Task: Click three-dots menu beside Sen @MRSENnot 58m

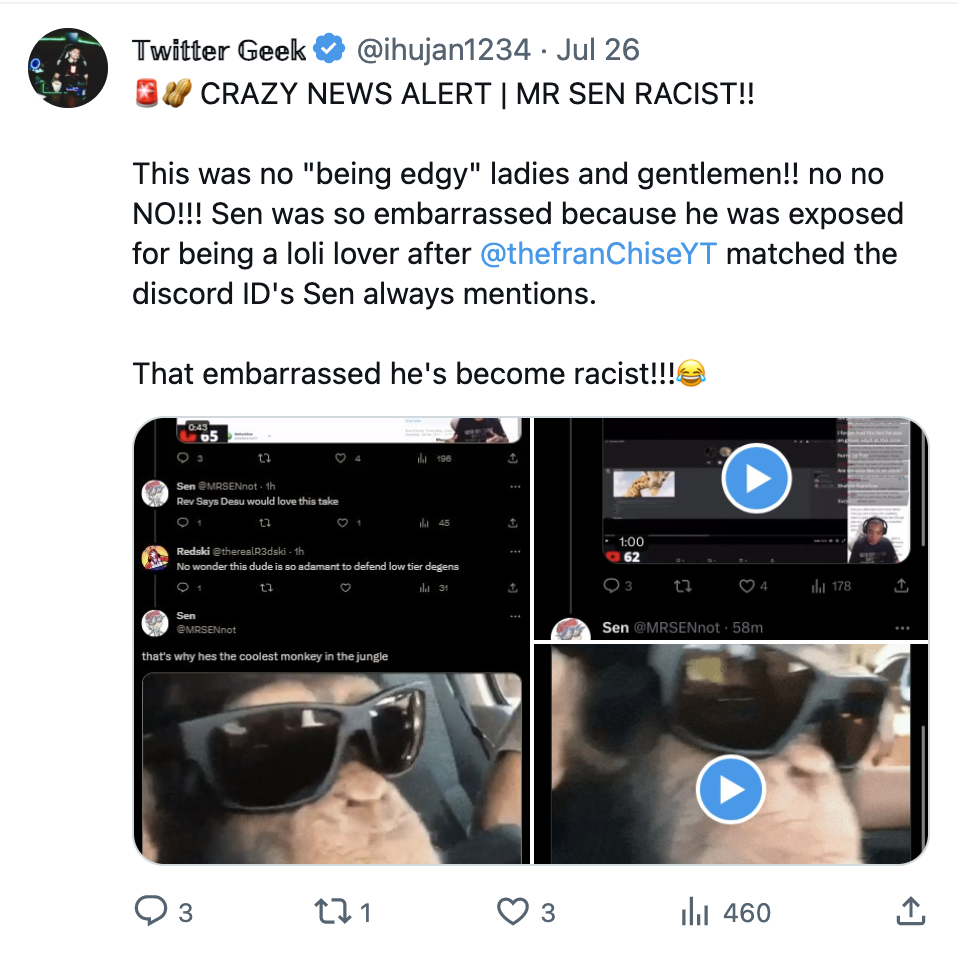Action: click(903, 628)
